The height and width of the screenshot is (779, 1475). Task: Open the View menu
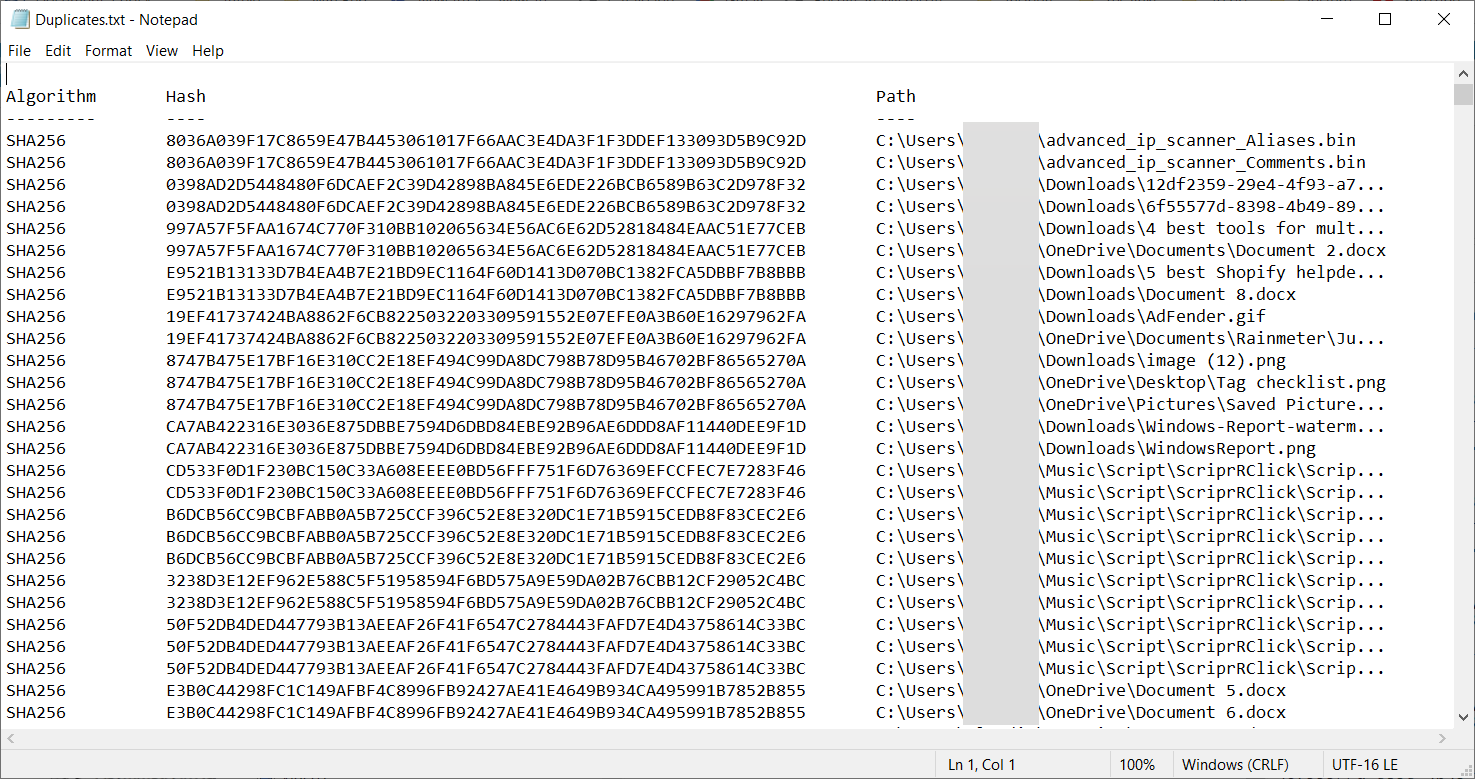pos(161,51)
